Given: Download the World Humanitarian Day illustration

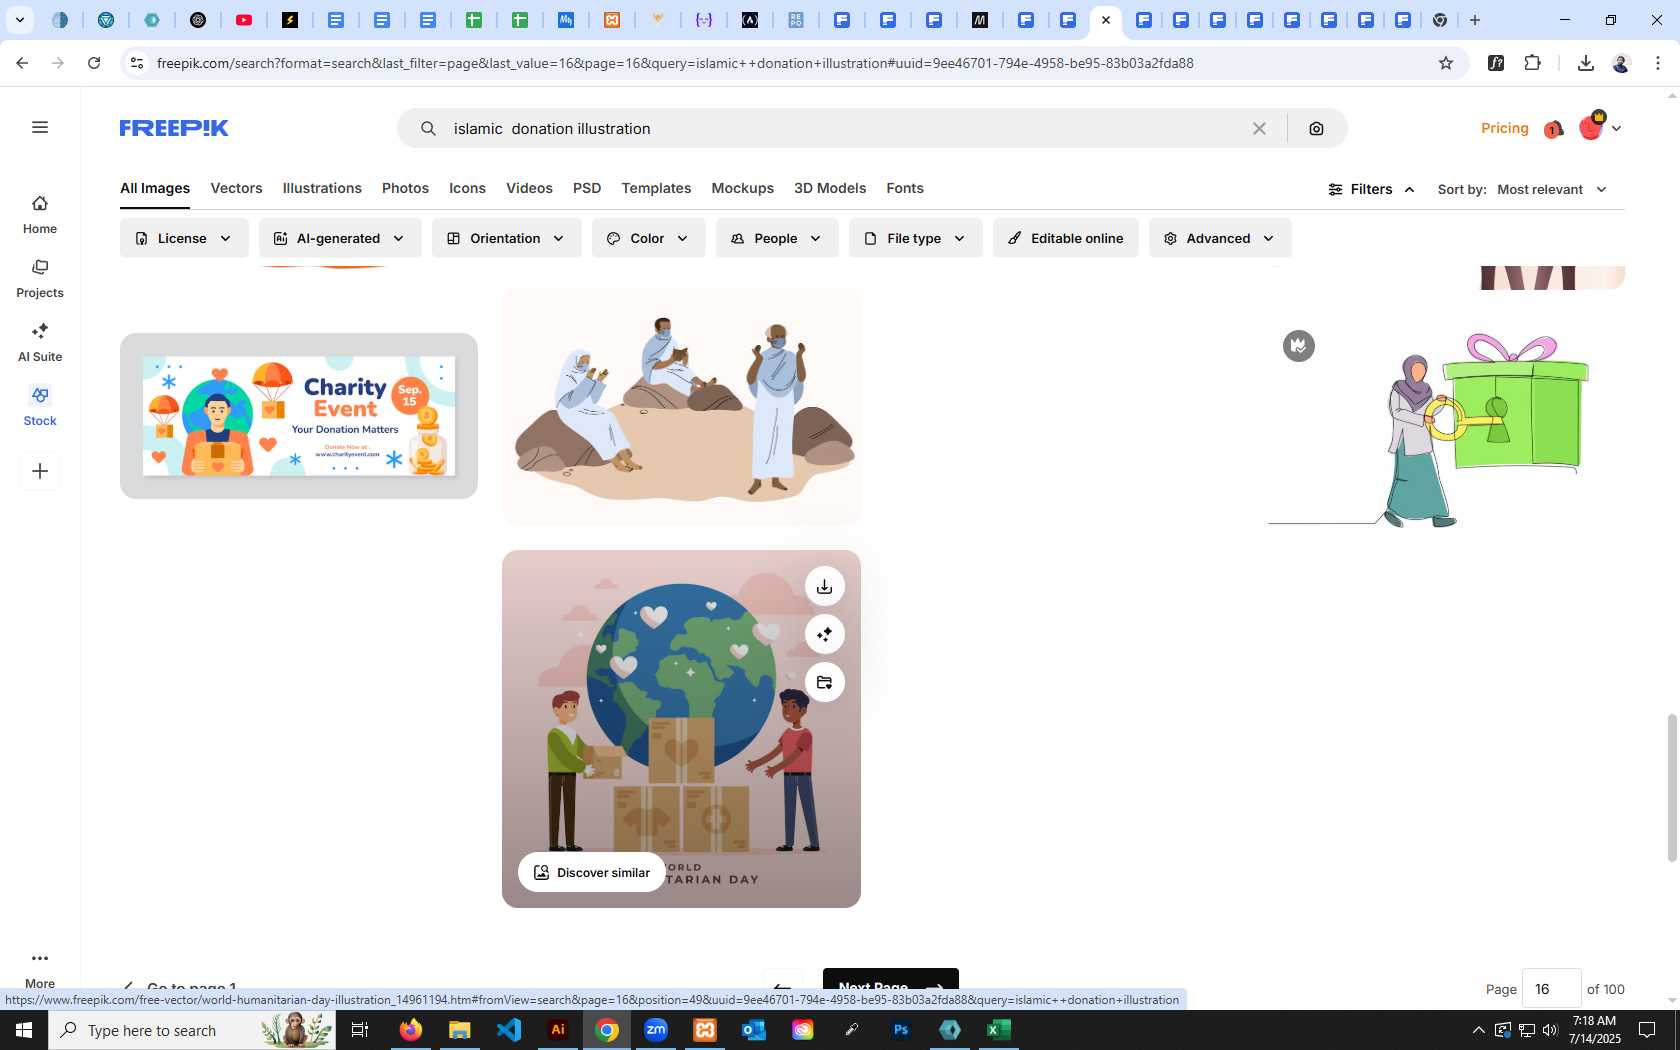Looking at the screenshot, I should click(x=824, y=586).
